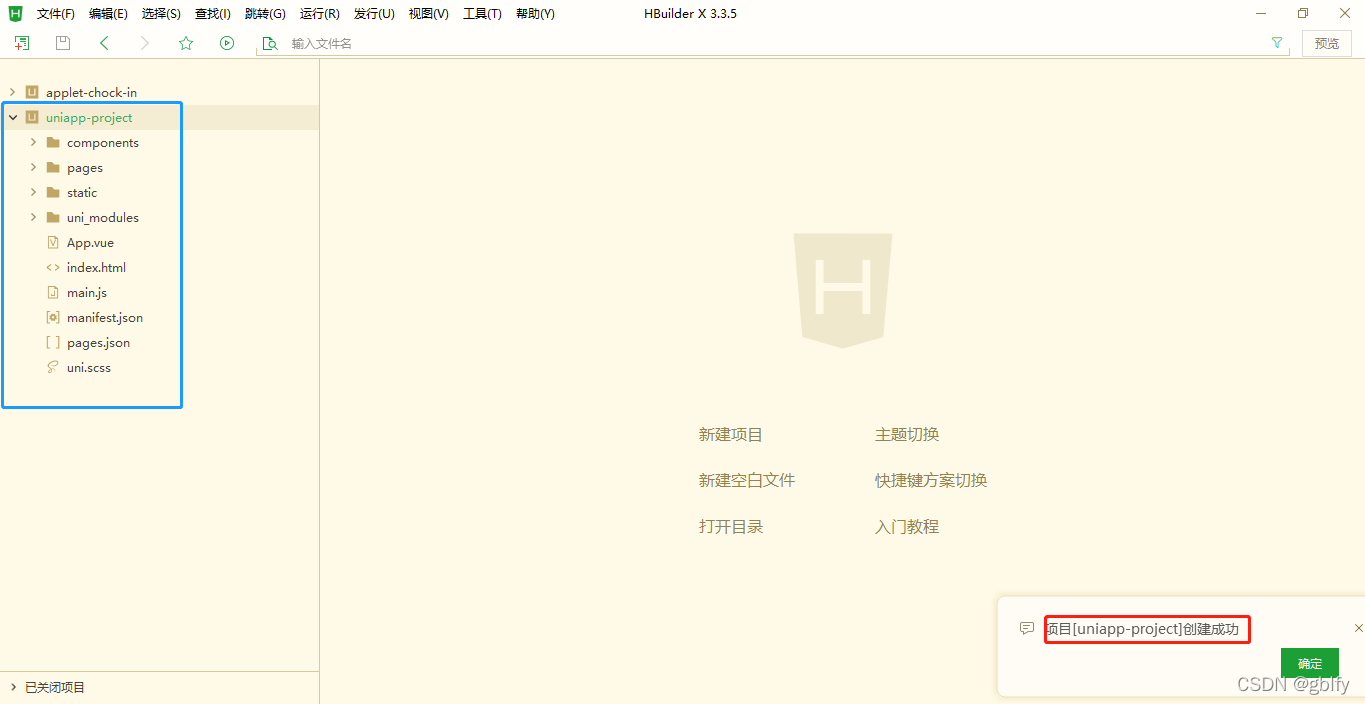Screen dimensions: 1365x704
Task: Click the manifest.json file icon
Action: click(53, 317)
